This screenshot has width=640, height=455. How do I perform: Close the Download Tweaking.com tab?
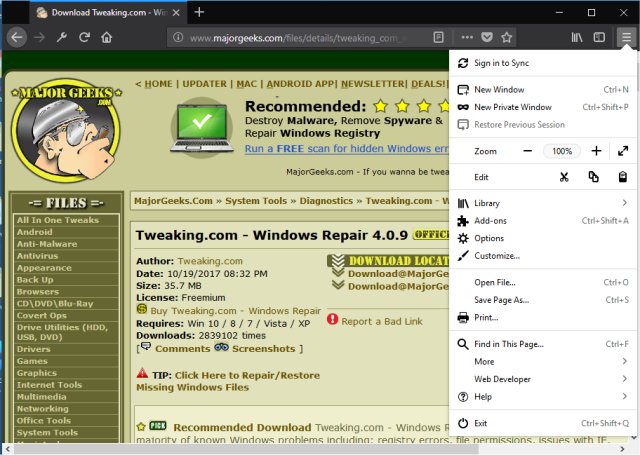(176, 13)
